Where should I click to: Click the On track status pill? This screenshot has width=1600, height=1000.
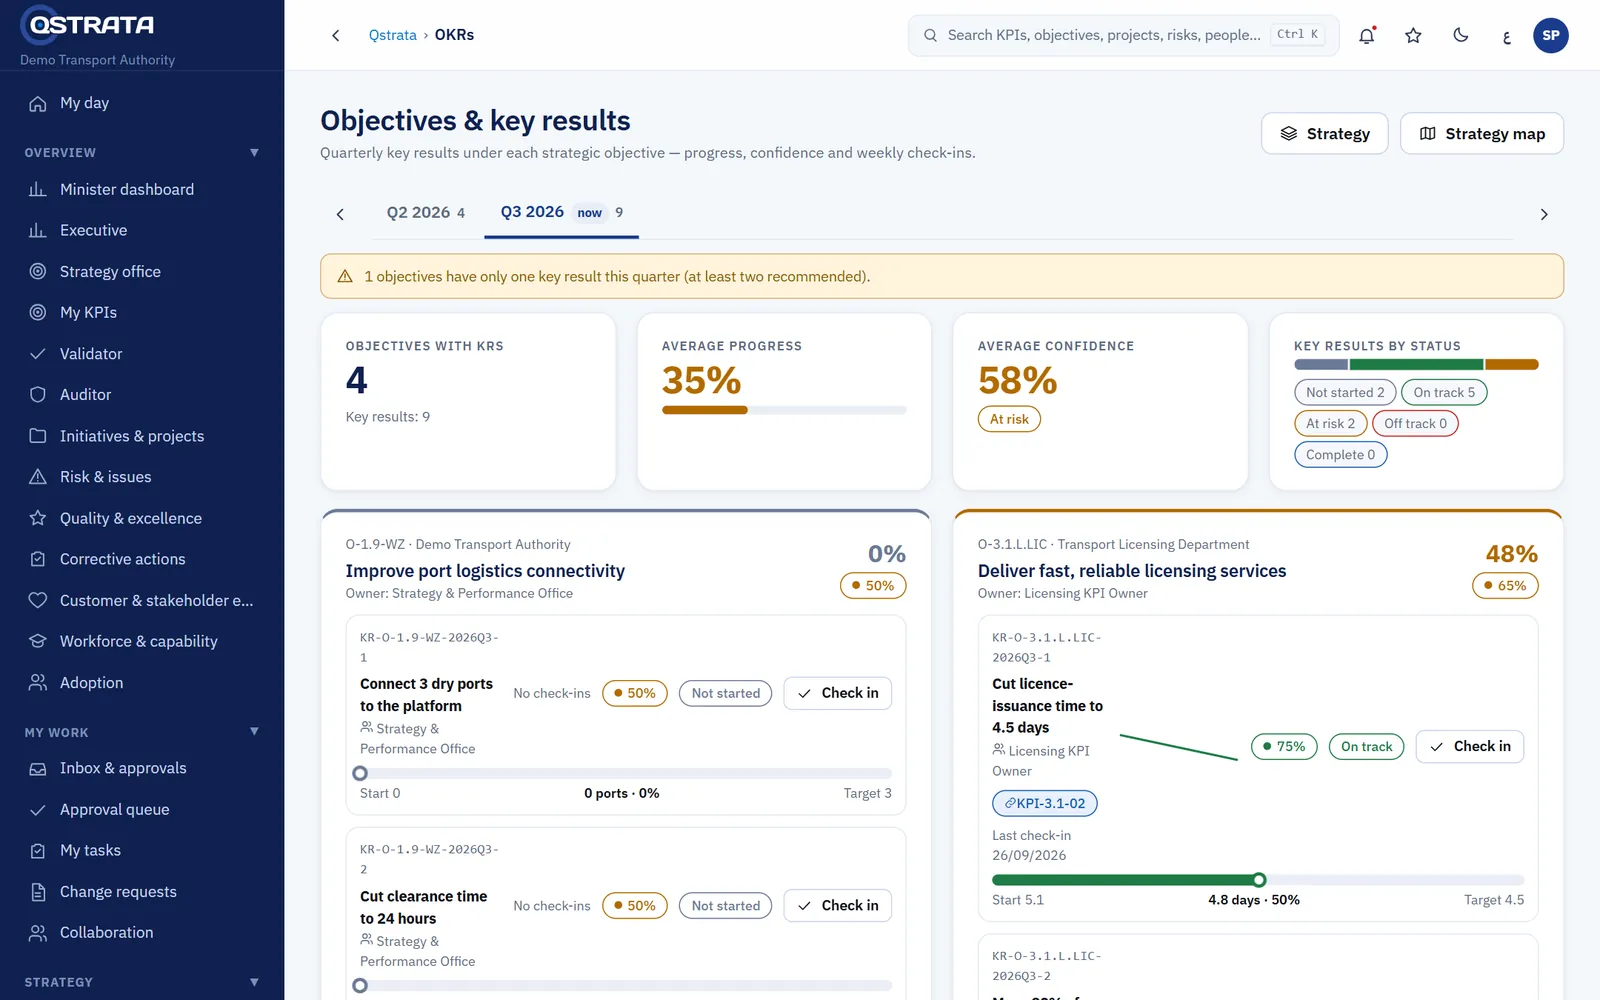(1366, 746)
